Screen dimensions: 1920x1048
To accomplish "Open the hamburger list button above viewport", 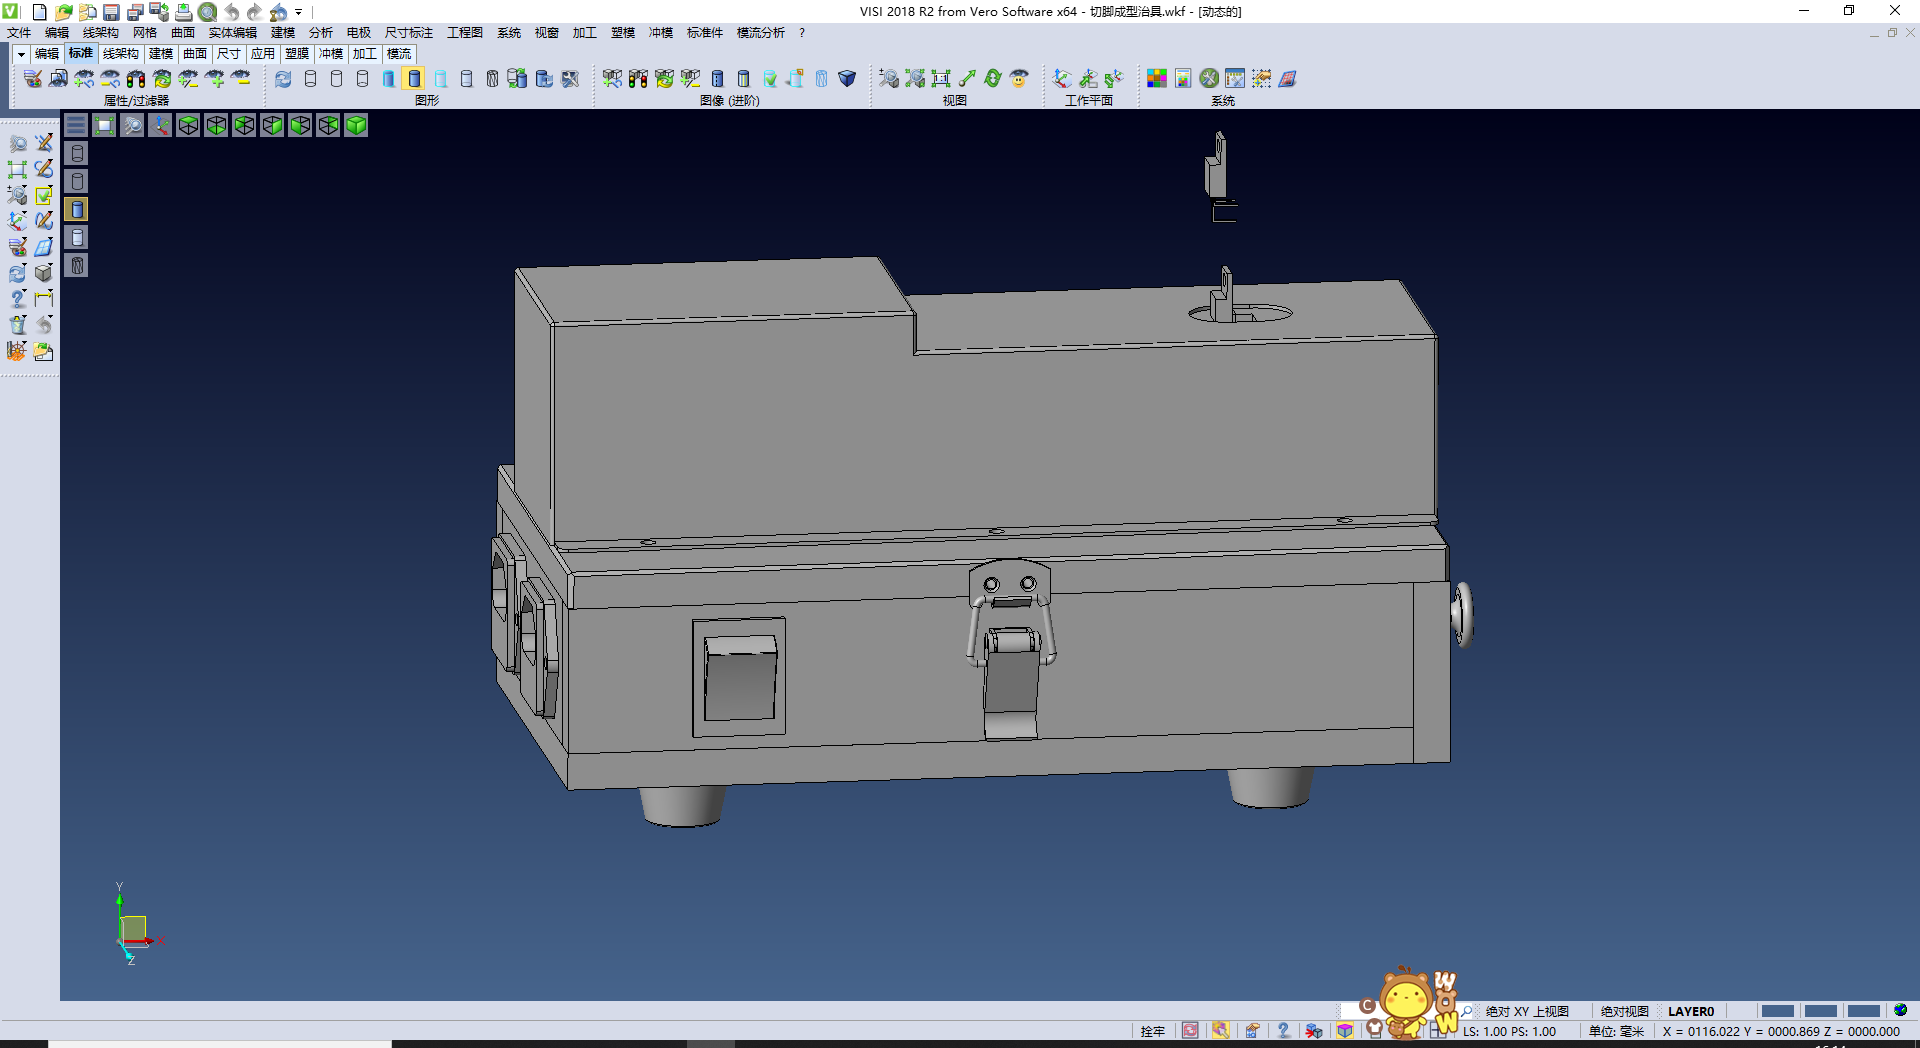I will tap(76, 125).
